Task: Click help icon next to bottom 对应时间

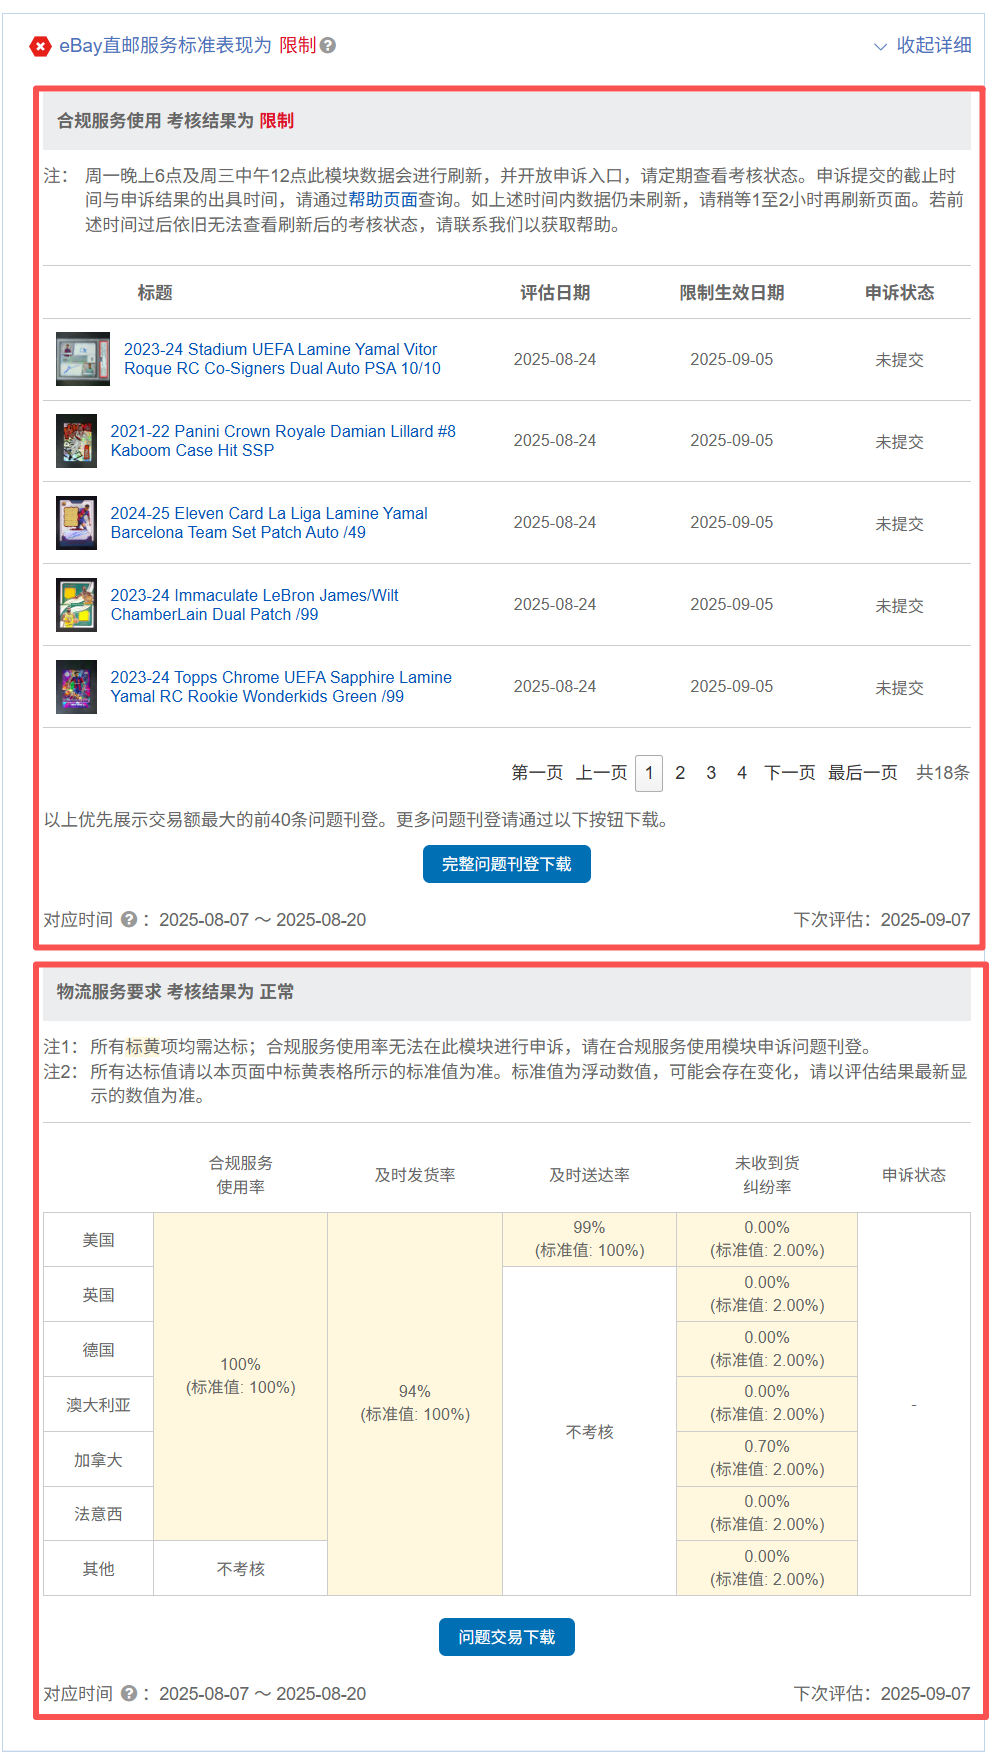Action: click(x=129, y=1693)
